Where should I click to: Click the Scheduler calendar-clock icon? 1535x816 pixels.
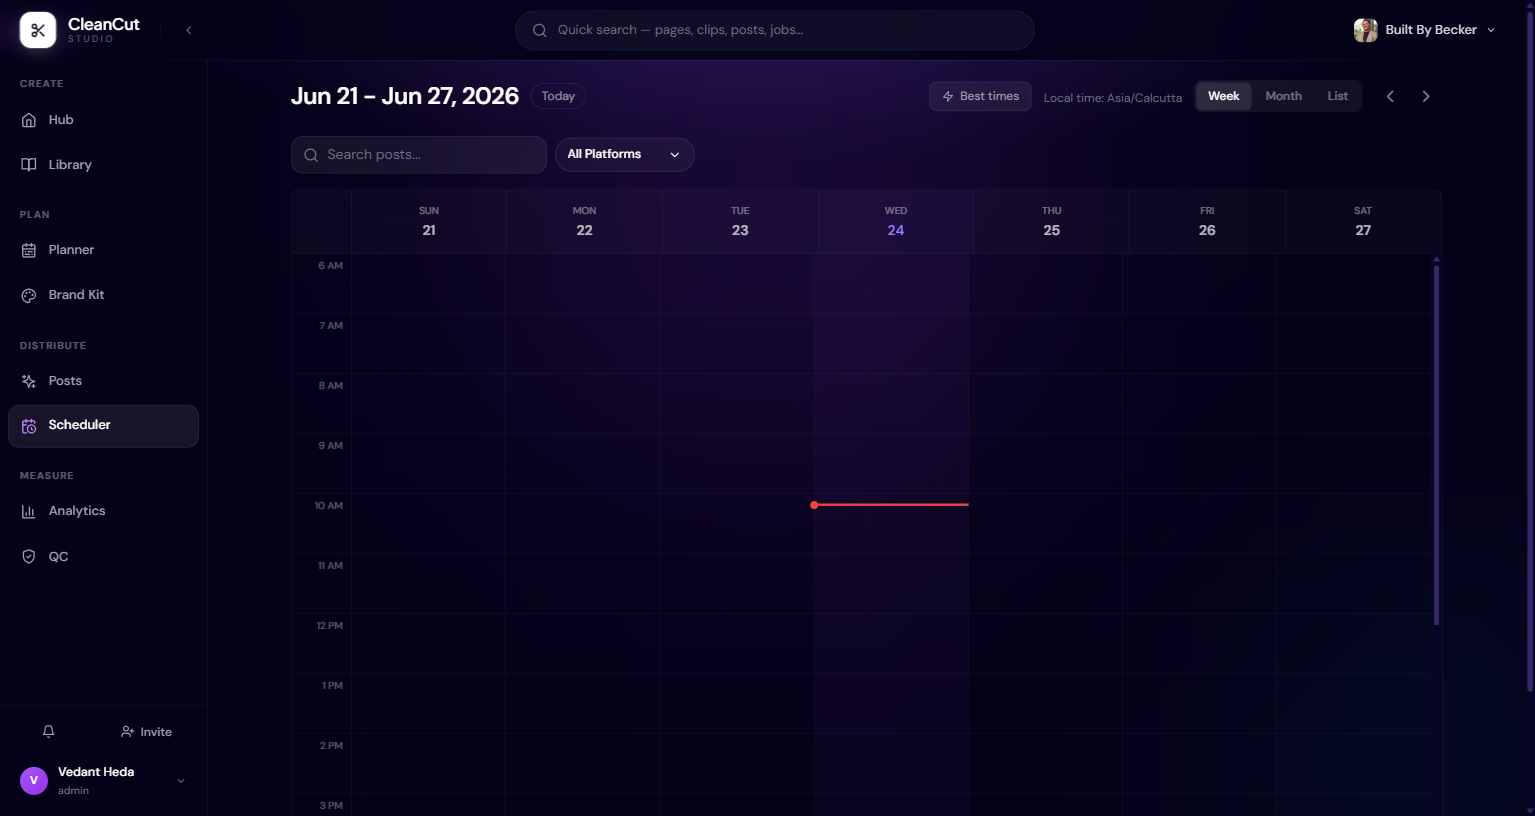point(29,426)
